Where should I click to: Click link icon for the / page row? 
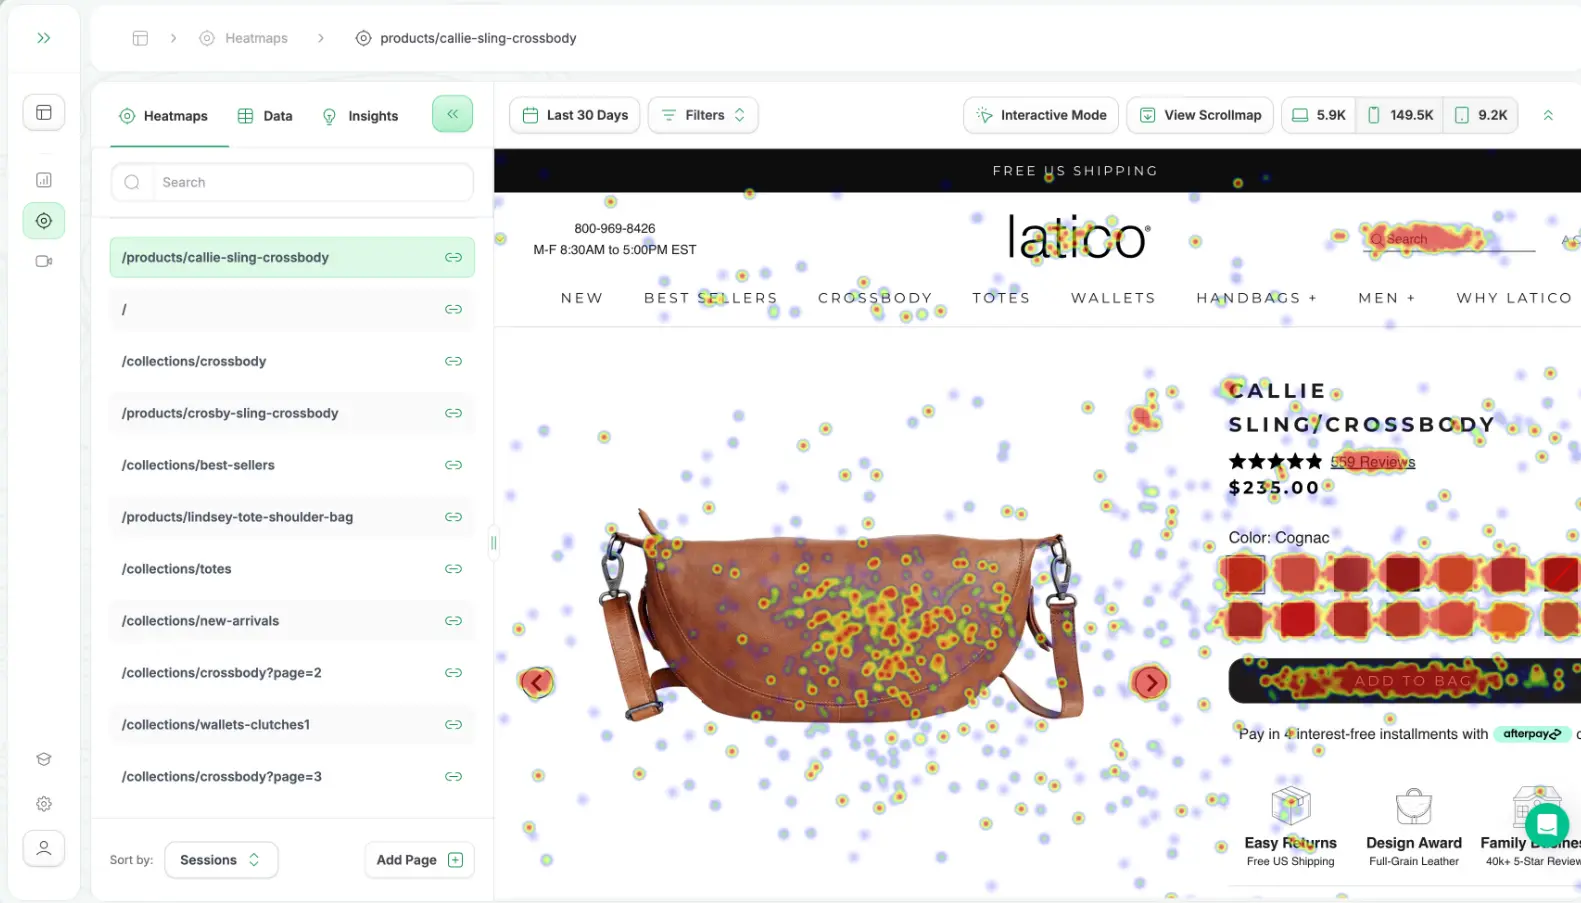pyautogui.click(x=453, y=309)
